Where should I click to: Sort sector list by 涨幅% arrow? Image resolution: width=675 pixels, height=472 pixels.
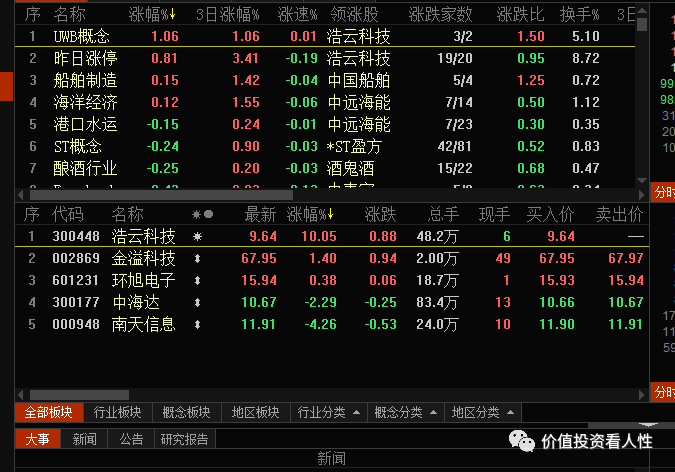[x=173, y=15]
